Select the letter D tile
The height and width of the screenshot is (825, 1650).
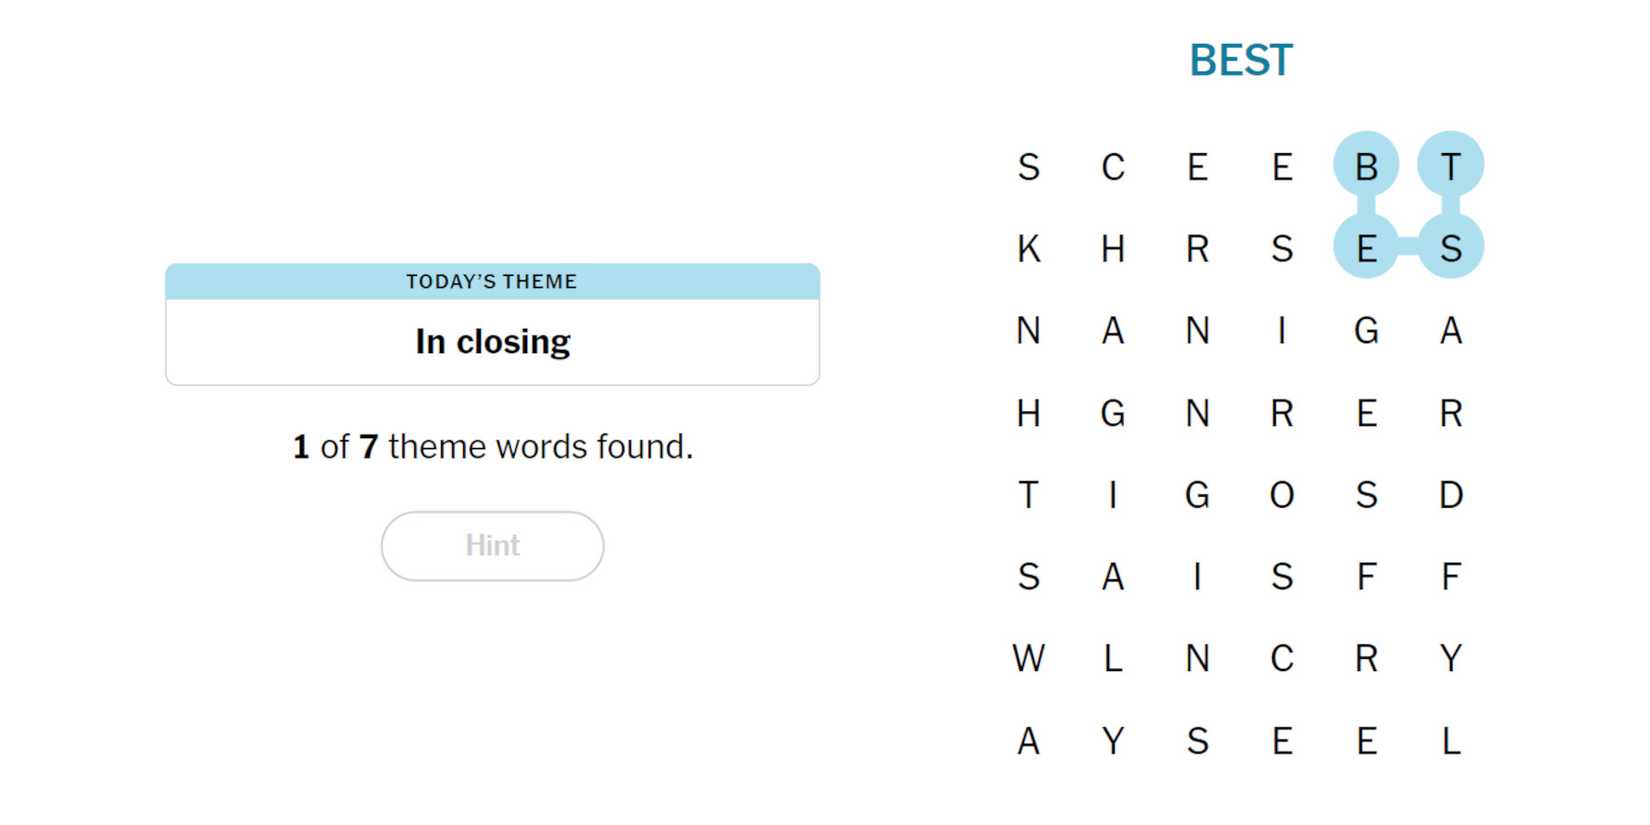1450,495
